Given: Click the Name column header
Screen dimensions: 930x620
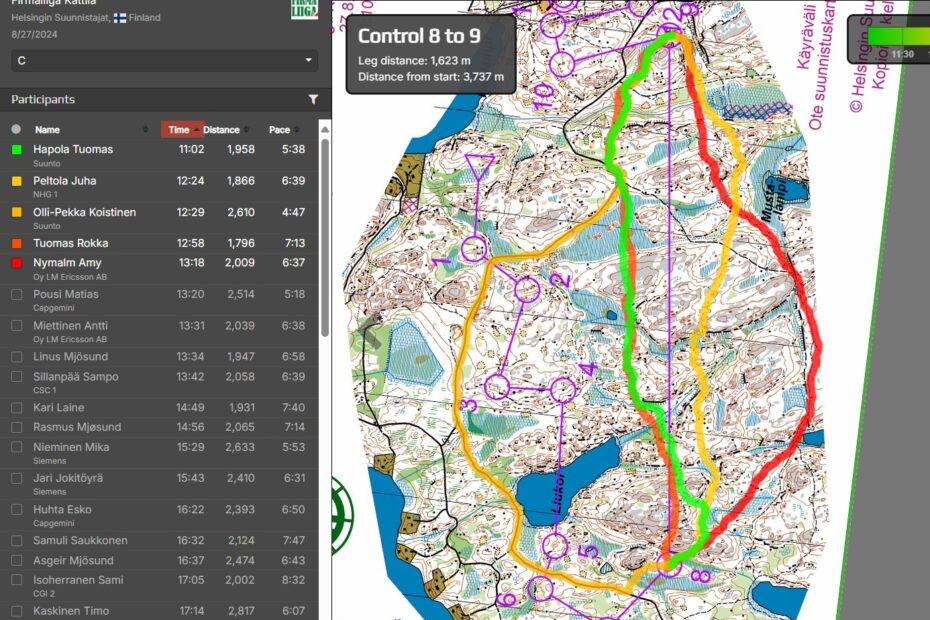Looking at the screenshot, I should (x=47, y=130).
